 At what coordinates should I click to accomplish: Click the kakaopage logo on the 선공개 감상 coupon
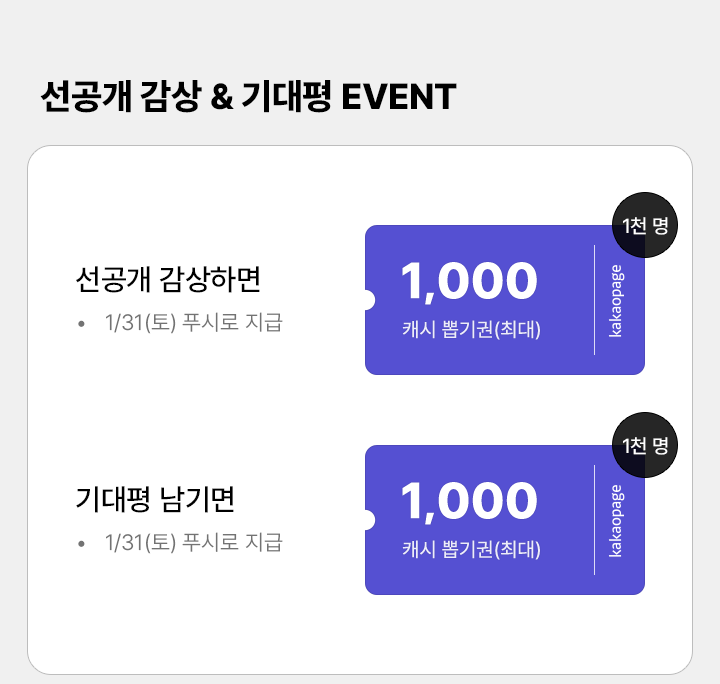[616, 300]
